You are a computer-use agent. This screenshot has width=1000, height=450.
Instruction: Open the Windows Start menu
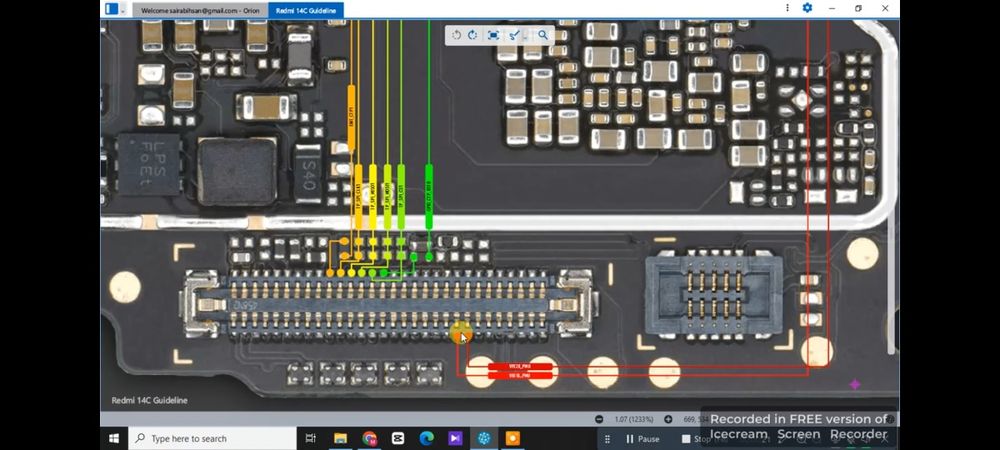coord(114,439)
